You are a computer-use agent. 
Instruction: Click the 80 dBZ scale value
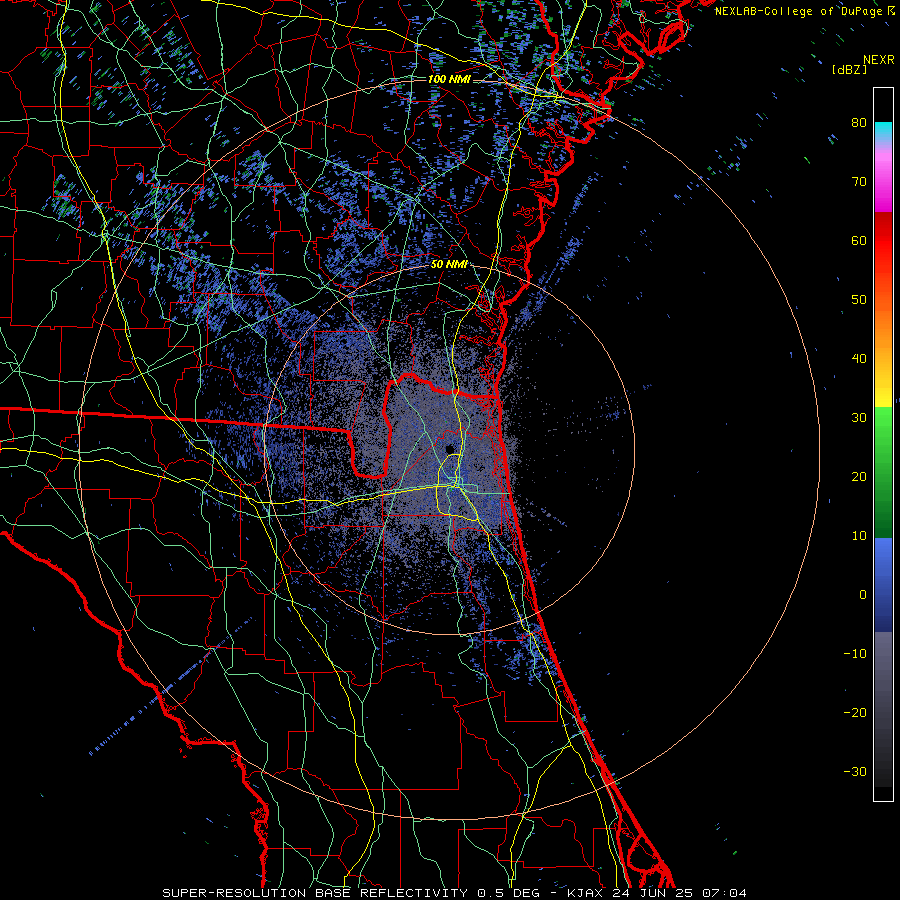click(x=859, y=122)
